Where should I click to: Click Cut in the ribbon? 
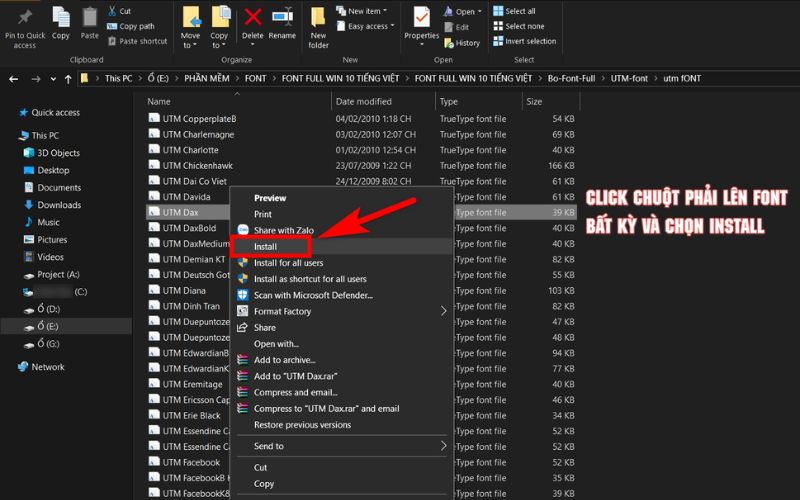tap(120, 11)
